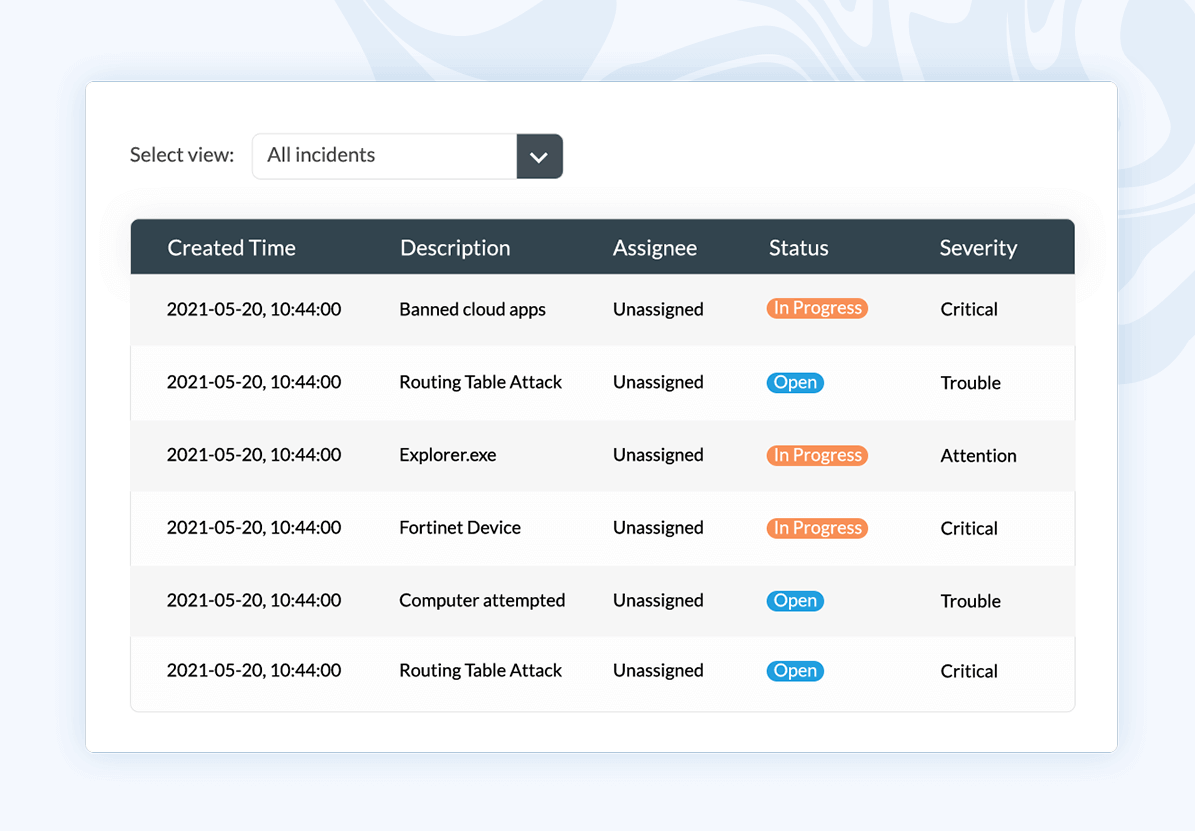Click In Progress badge for Fortinet Device
The height and width of the screenshot is (831, 1195).
coord(817,528)
